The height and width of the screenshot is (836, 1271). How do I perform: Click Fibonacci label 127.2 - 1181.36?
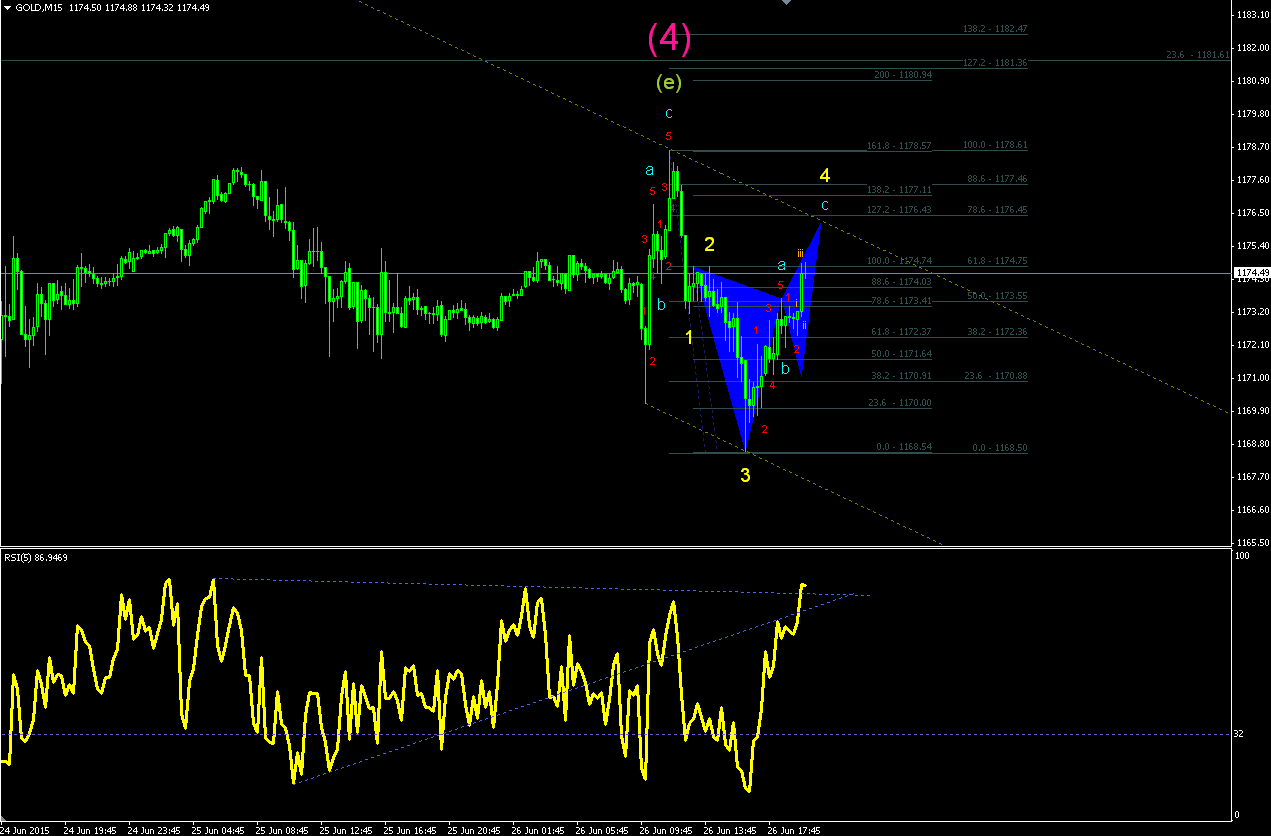pyautogui.click(x=994, y=62)
